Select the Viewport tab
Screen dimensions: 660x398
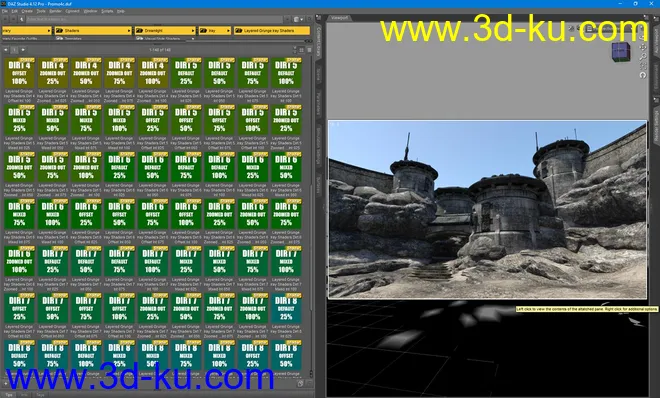pyautogui.click(x=339, y=18)
